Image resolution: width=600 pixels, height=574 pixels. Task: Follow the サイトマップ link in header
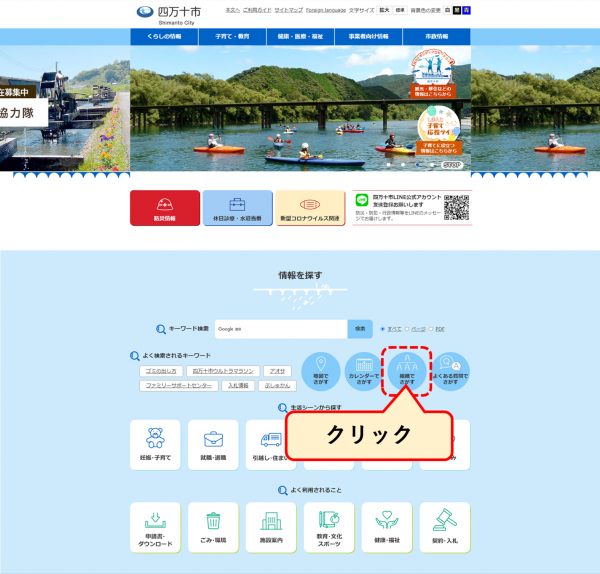(289, 10)
